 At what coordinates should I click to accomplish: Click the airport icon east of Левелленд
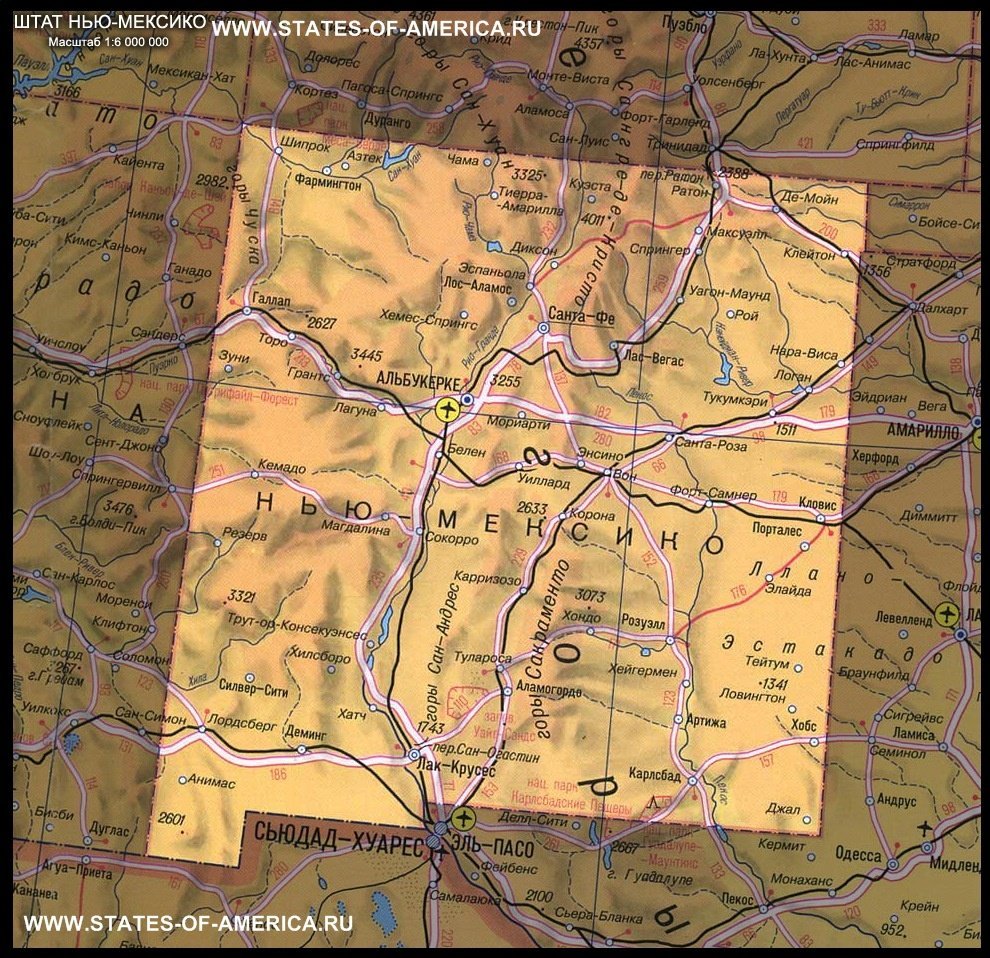pos(945,614)
